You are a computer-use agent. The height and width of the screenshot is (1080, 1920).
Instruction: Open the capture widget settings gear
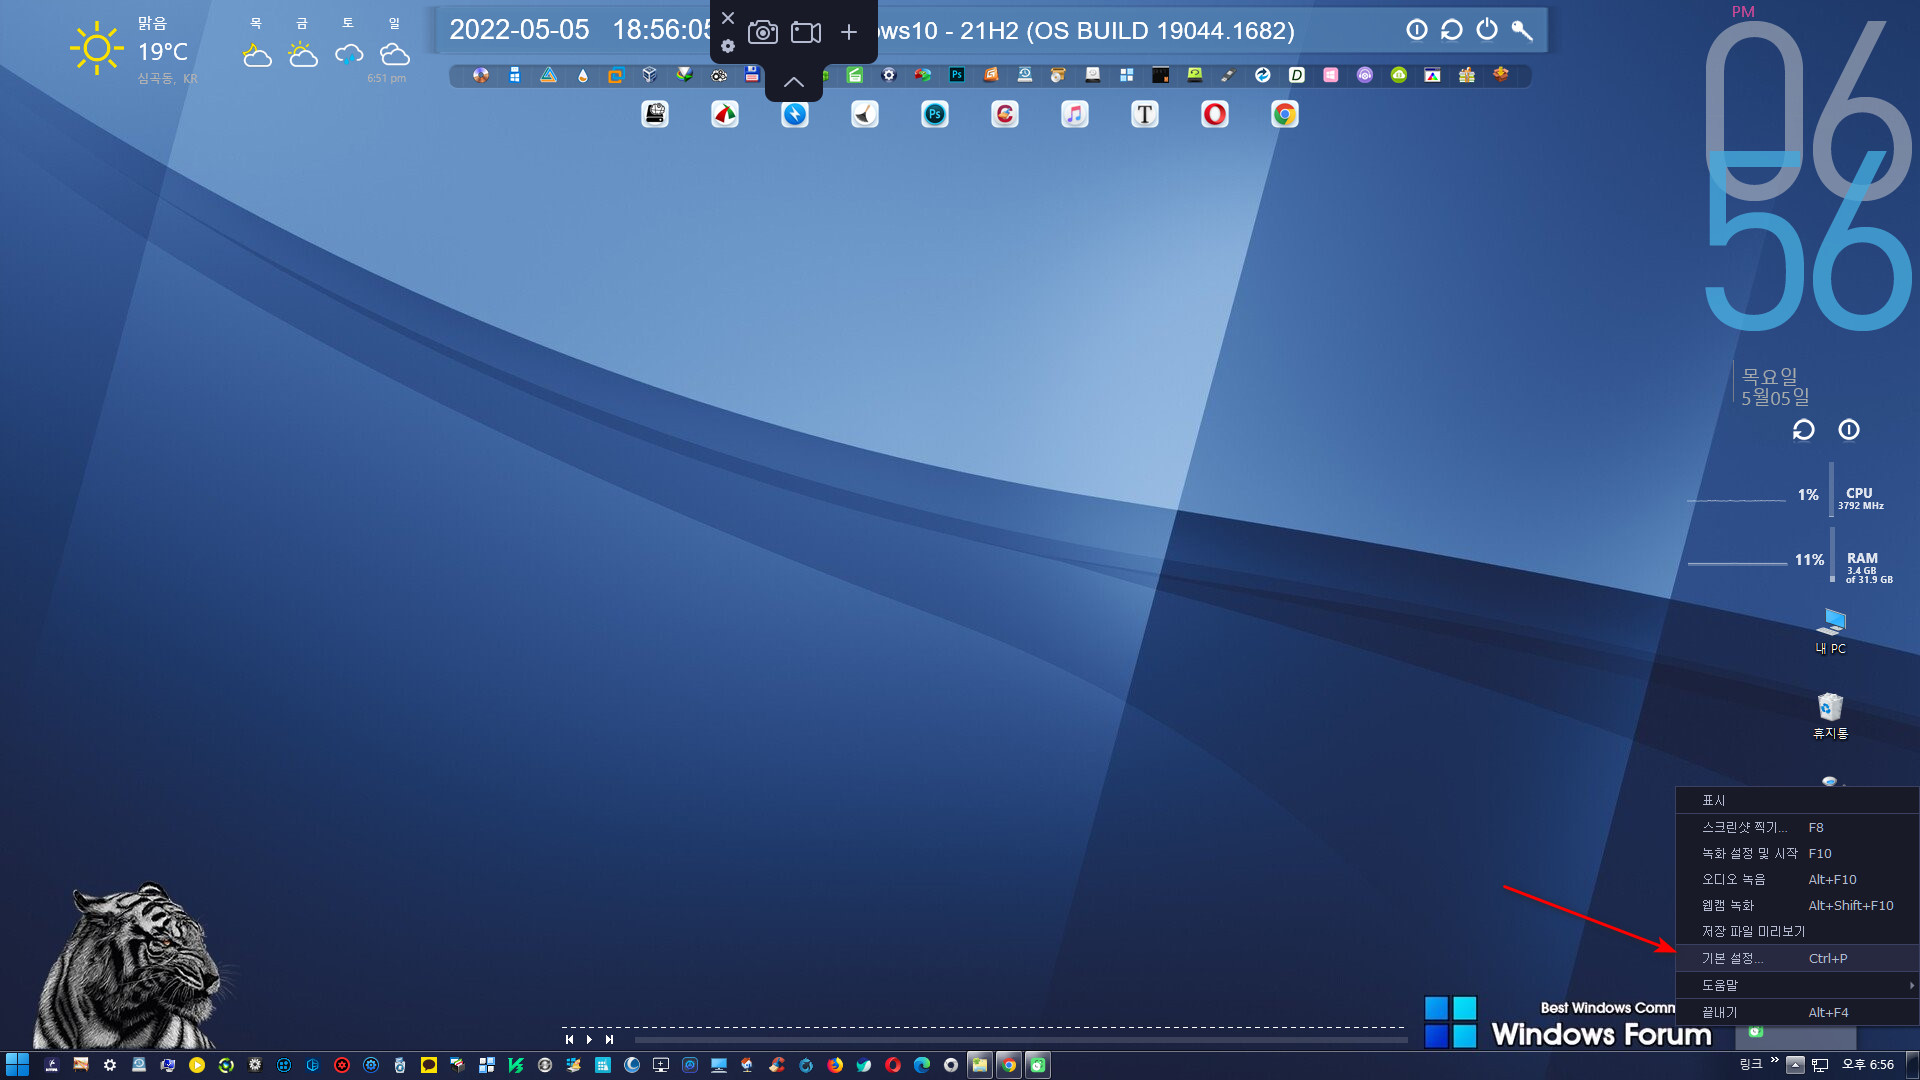point(728,46)
